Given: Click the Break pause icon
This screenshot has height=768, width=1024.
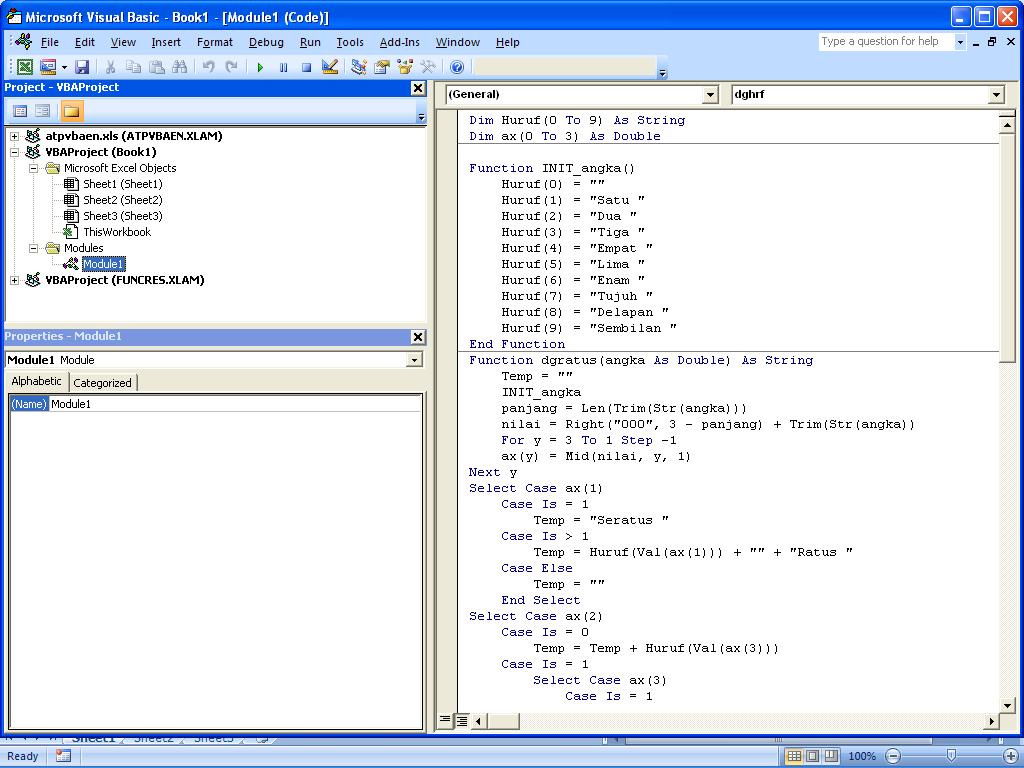Looking at the screenshot, I should [x=283, y=67].
